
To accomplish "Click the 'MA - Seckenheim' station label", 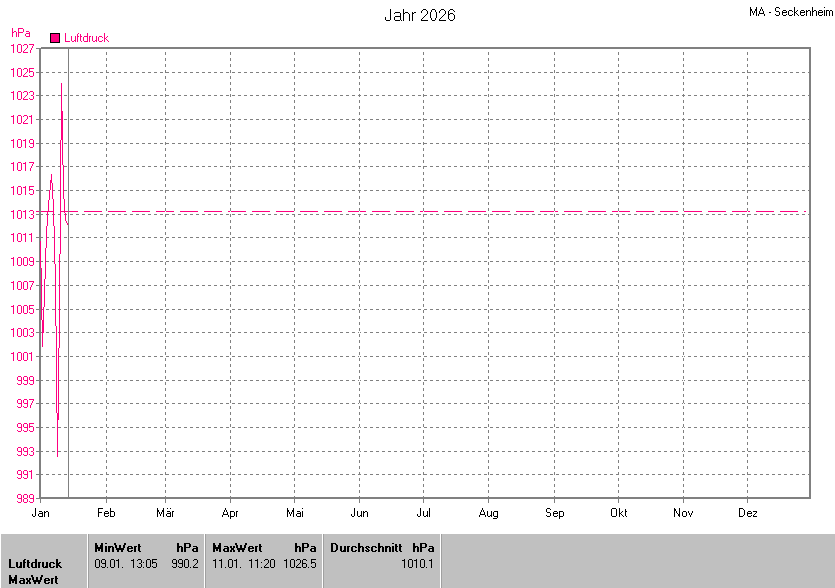I will tap(789, 13).
